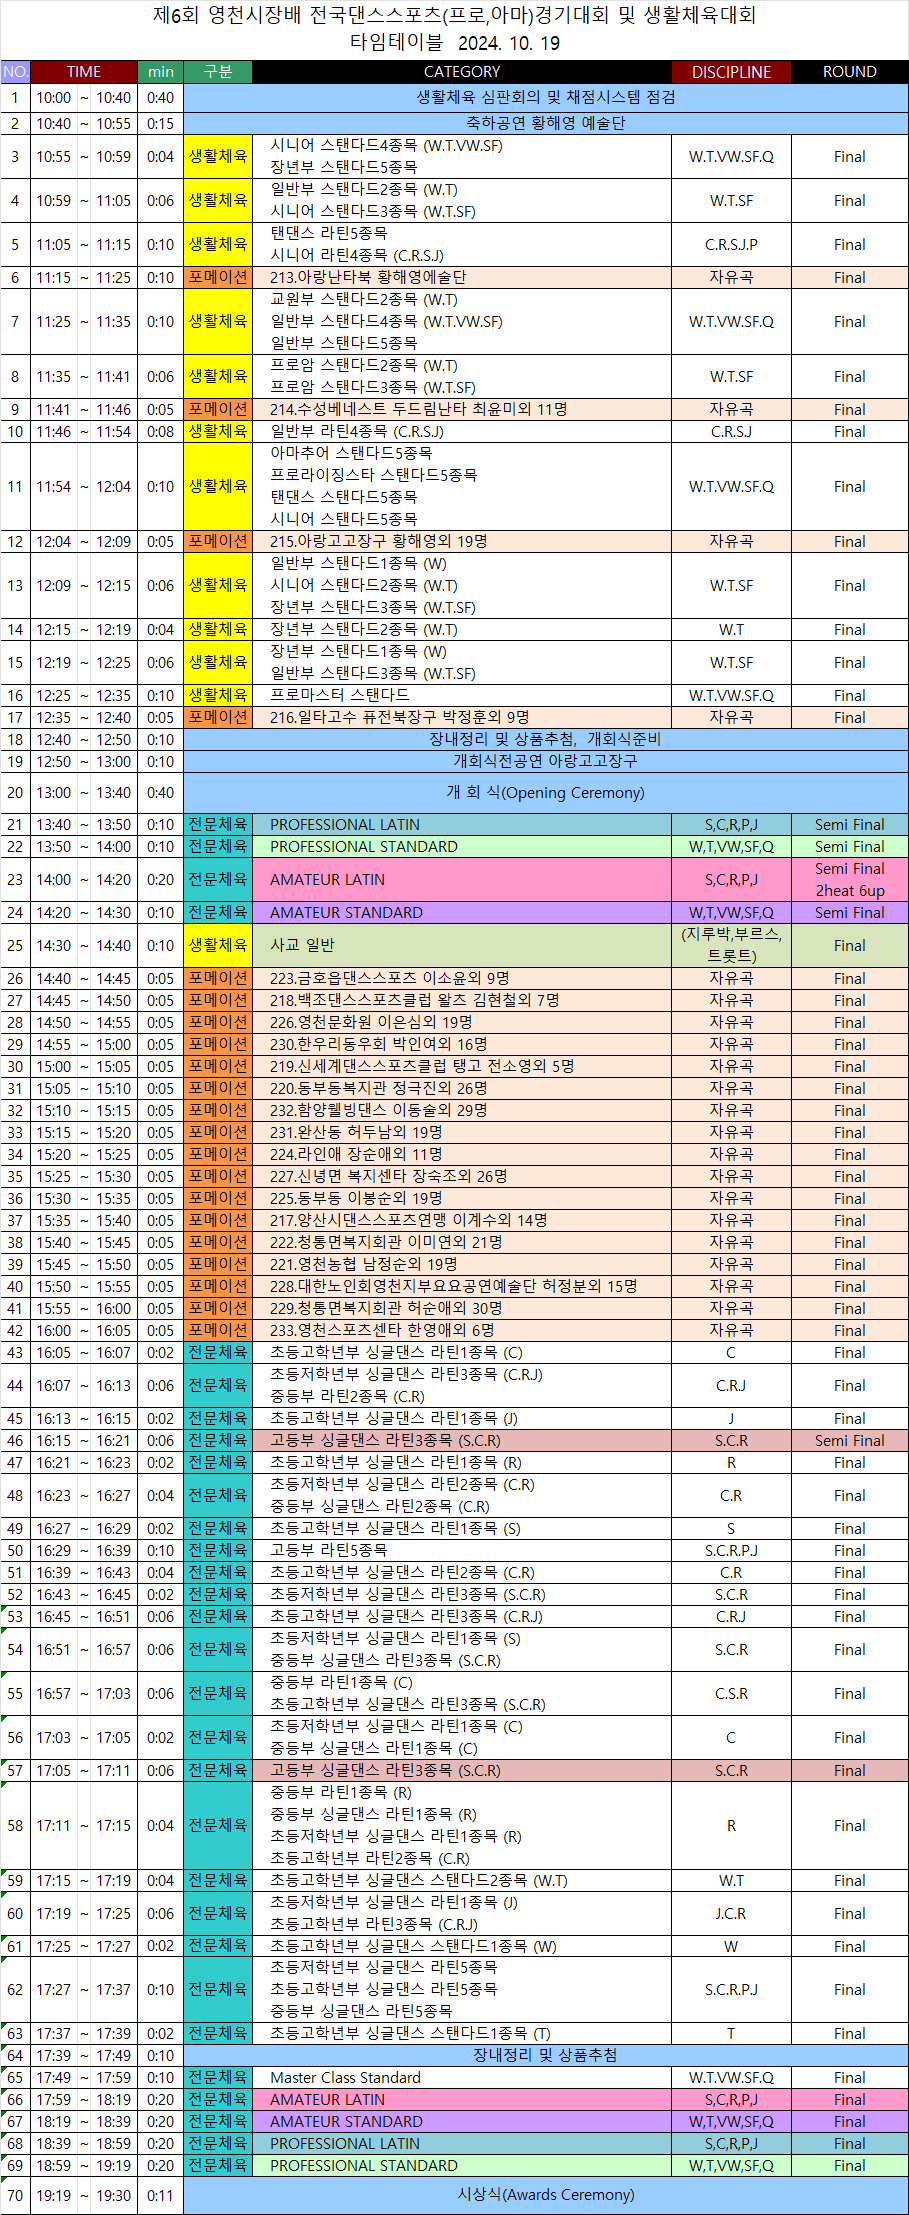Click 초등고학년부 싱글댄스 라틴1종목 (C) cell
Image resolution: width=909 pixels, height=2215 pixels.
[x=461, y=1353]
